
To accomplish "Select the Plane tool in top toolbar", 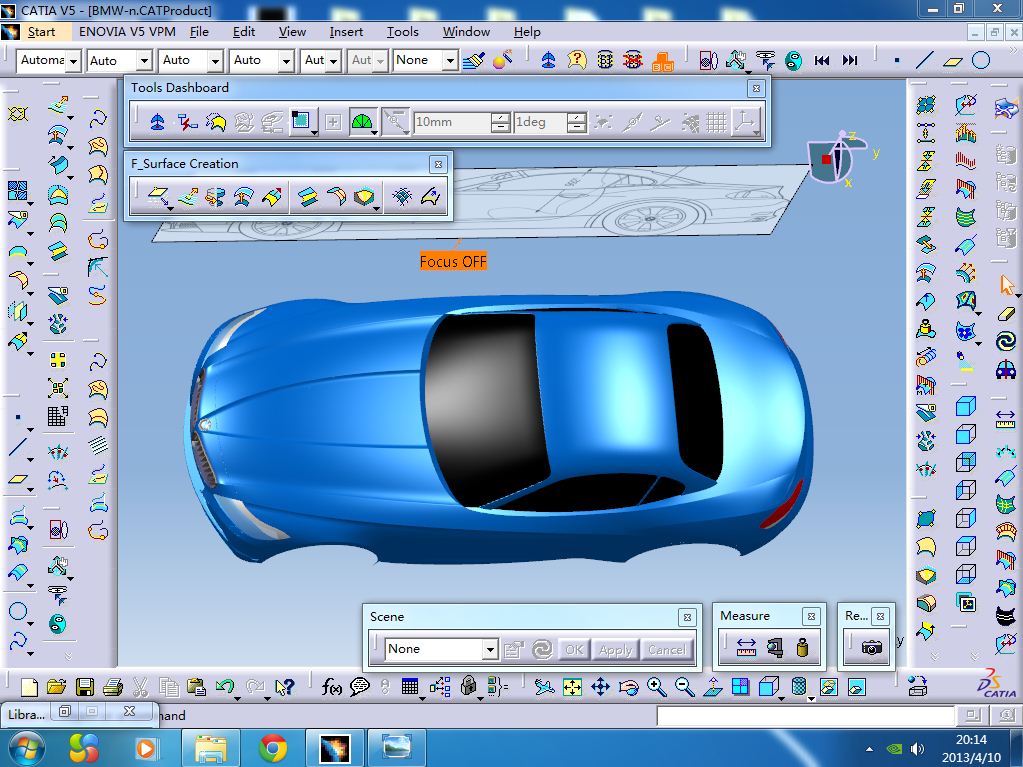I will (x=953, y=61).
